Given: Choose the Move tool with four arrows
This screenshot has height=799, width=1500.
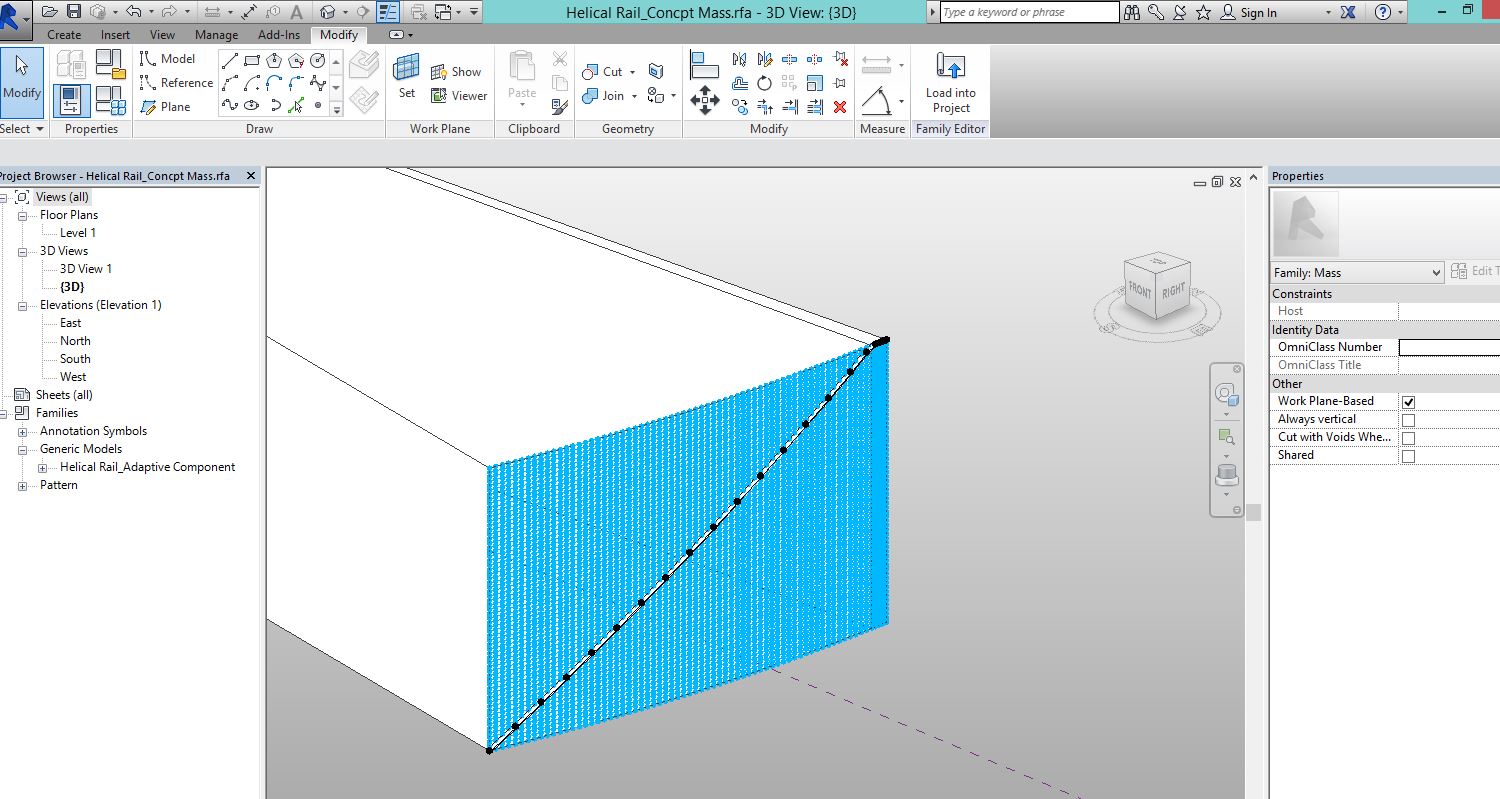Looking at the screenshot, I should (x=705, y=99).
